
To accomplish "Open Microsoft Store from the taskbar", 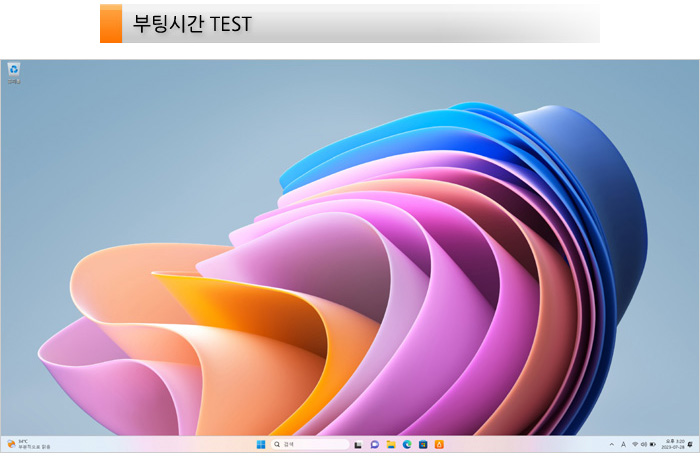I will point(423,445).
